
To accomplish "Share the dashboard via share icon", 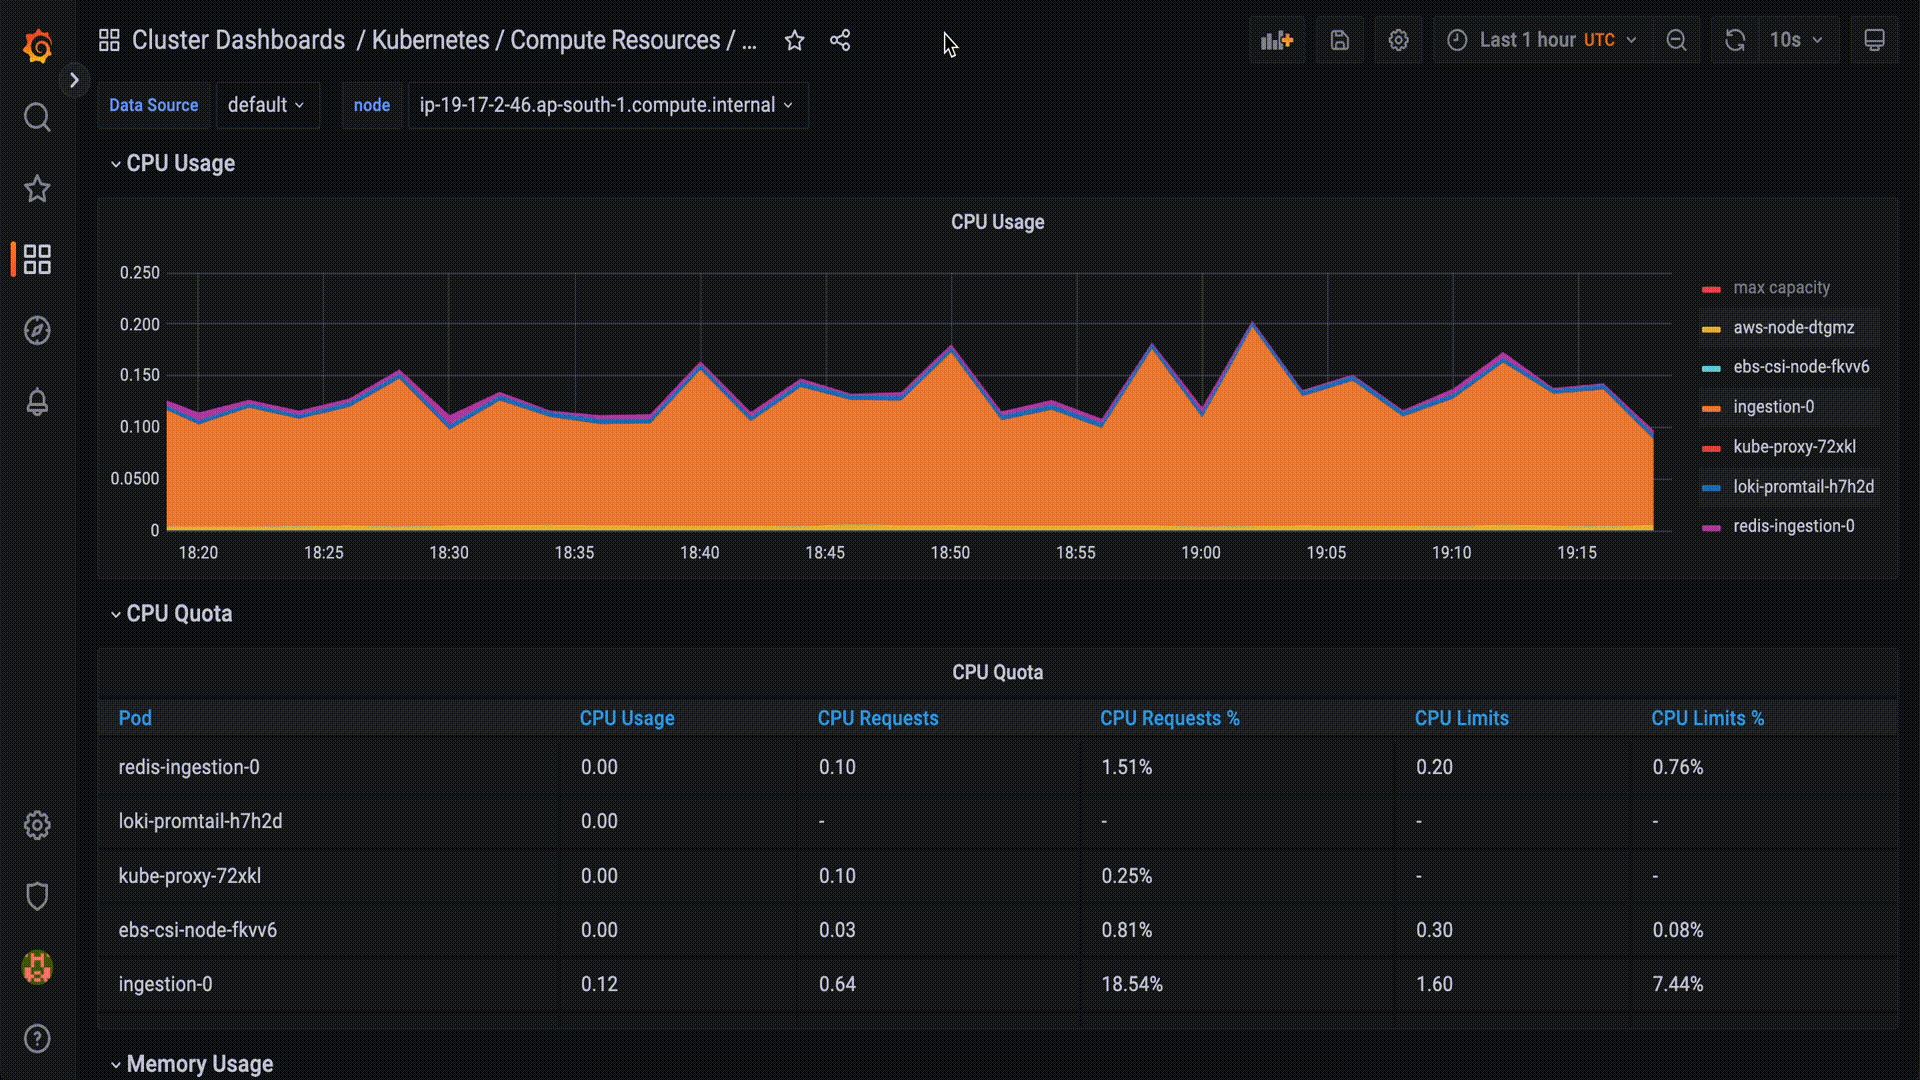I will coord(840,40).
